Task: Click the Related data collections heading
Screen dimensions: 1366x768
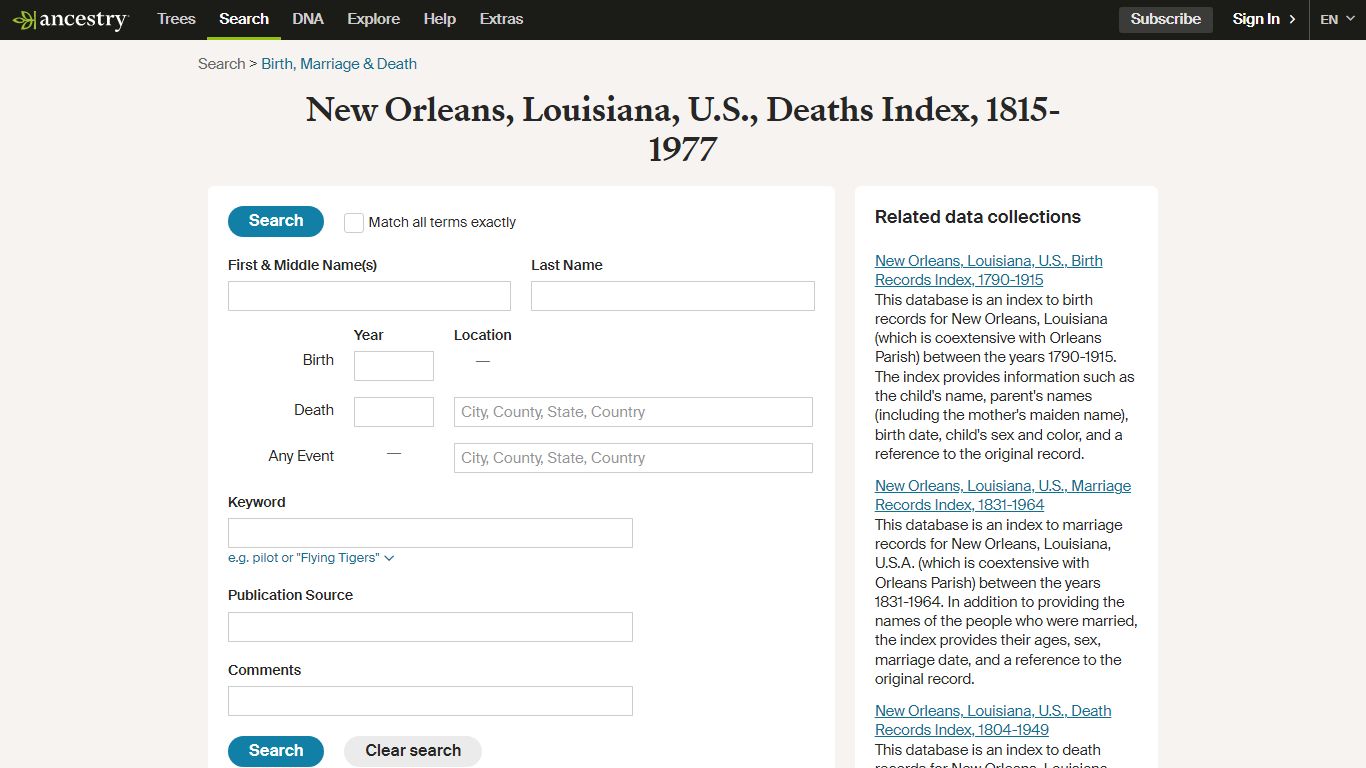Action: click(978, 217)
